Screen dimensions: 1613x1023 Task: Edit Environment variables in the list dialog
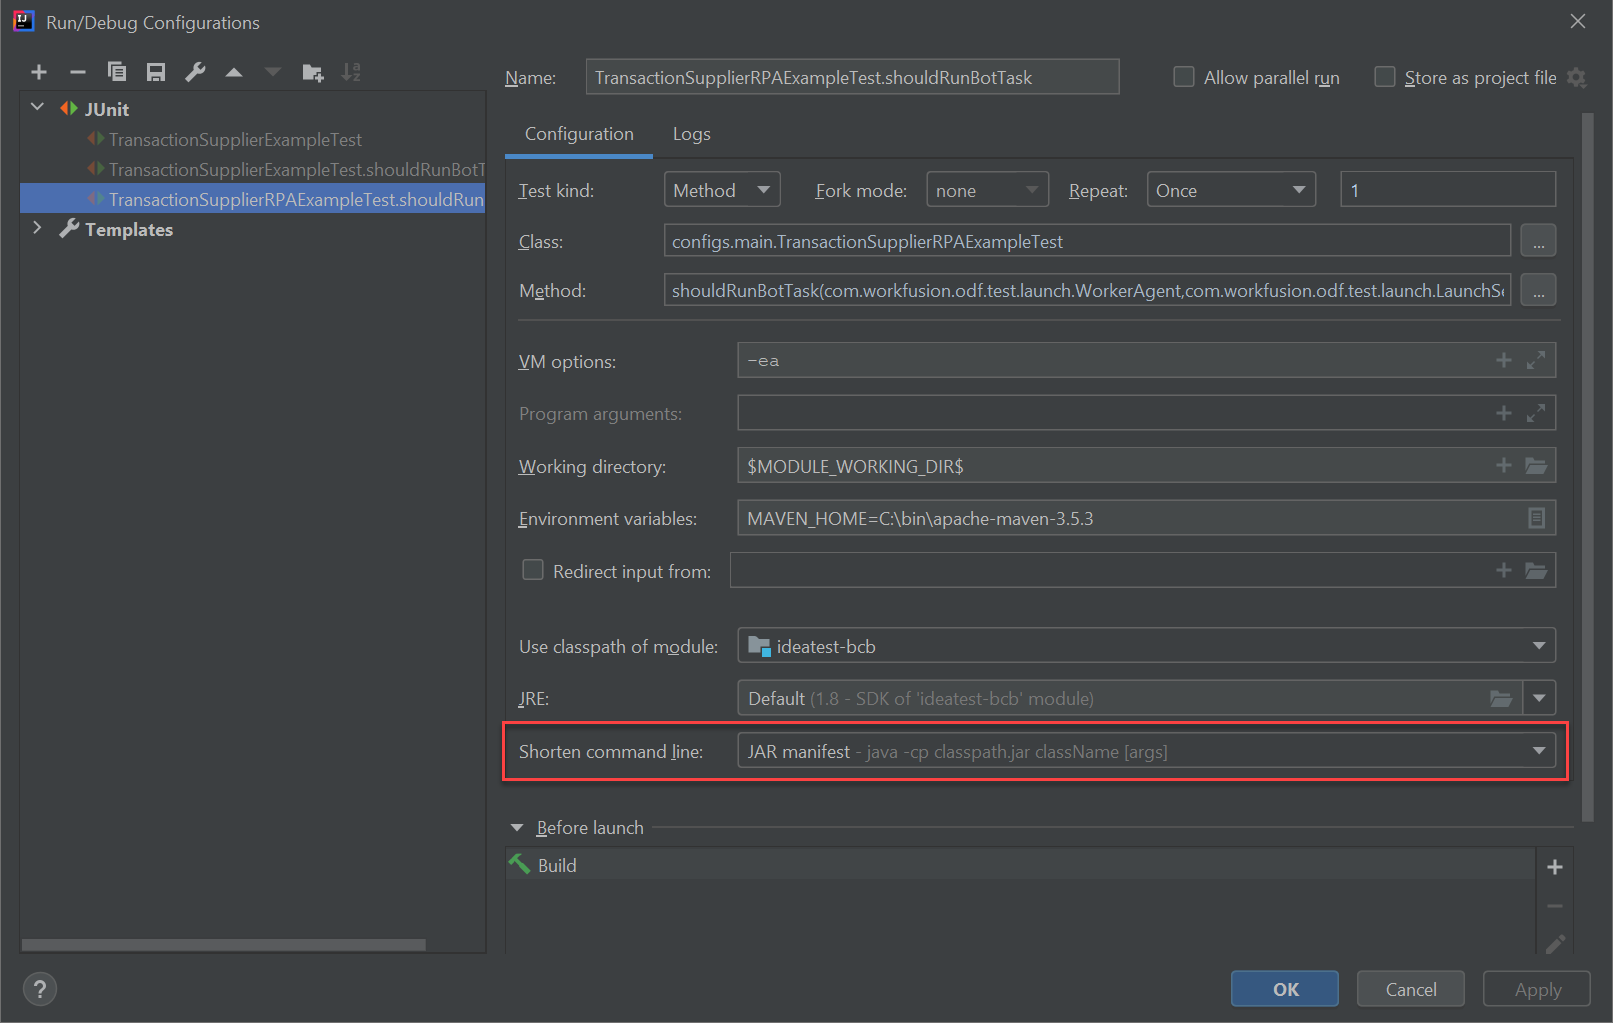[1537, 518]
